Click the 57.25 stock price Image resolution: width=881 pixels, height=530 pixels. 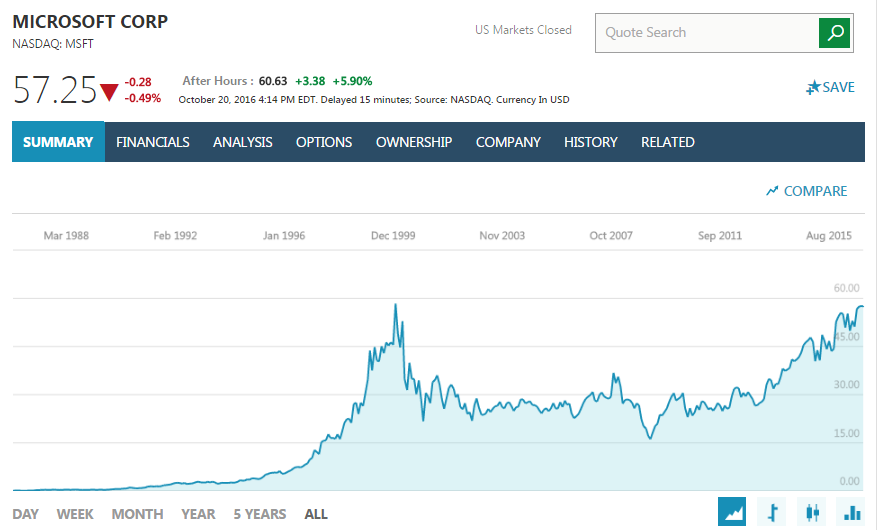tap(55, 90)
